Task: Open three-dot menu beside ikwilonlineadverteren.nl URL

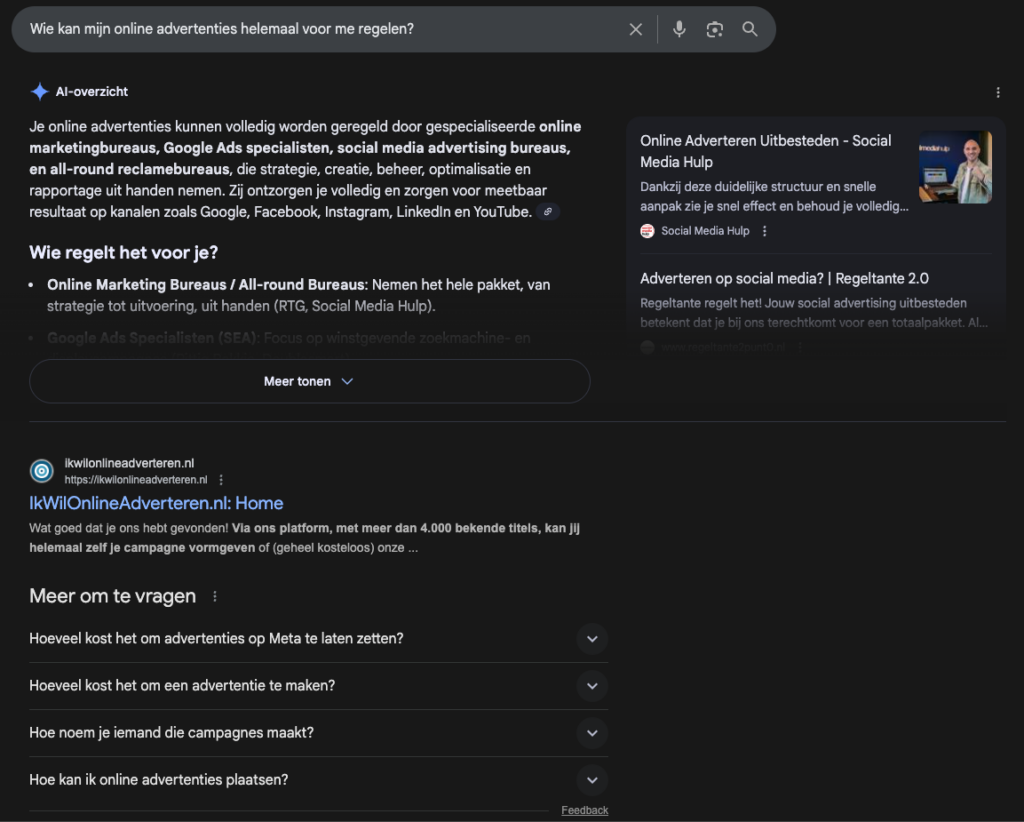Action: pos(221,480)
